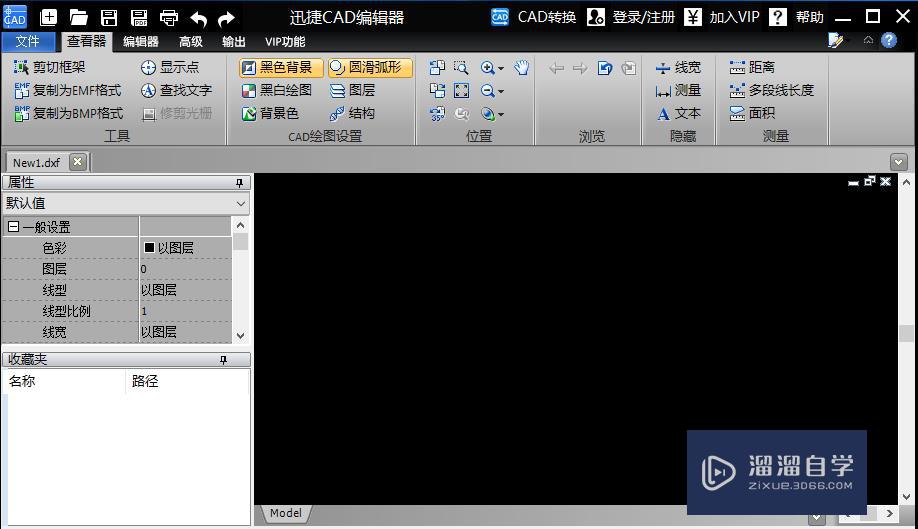Select the pan hand tool
The image size is (918, 529).
coord(522,68)
